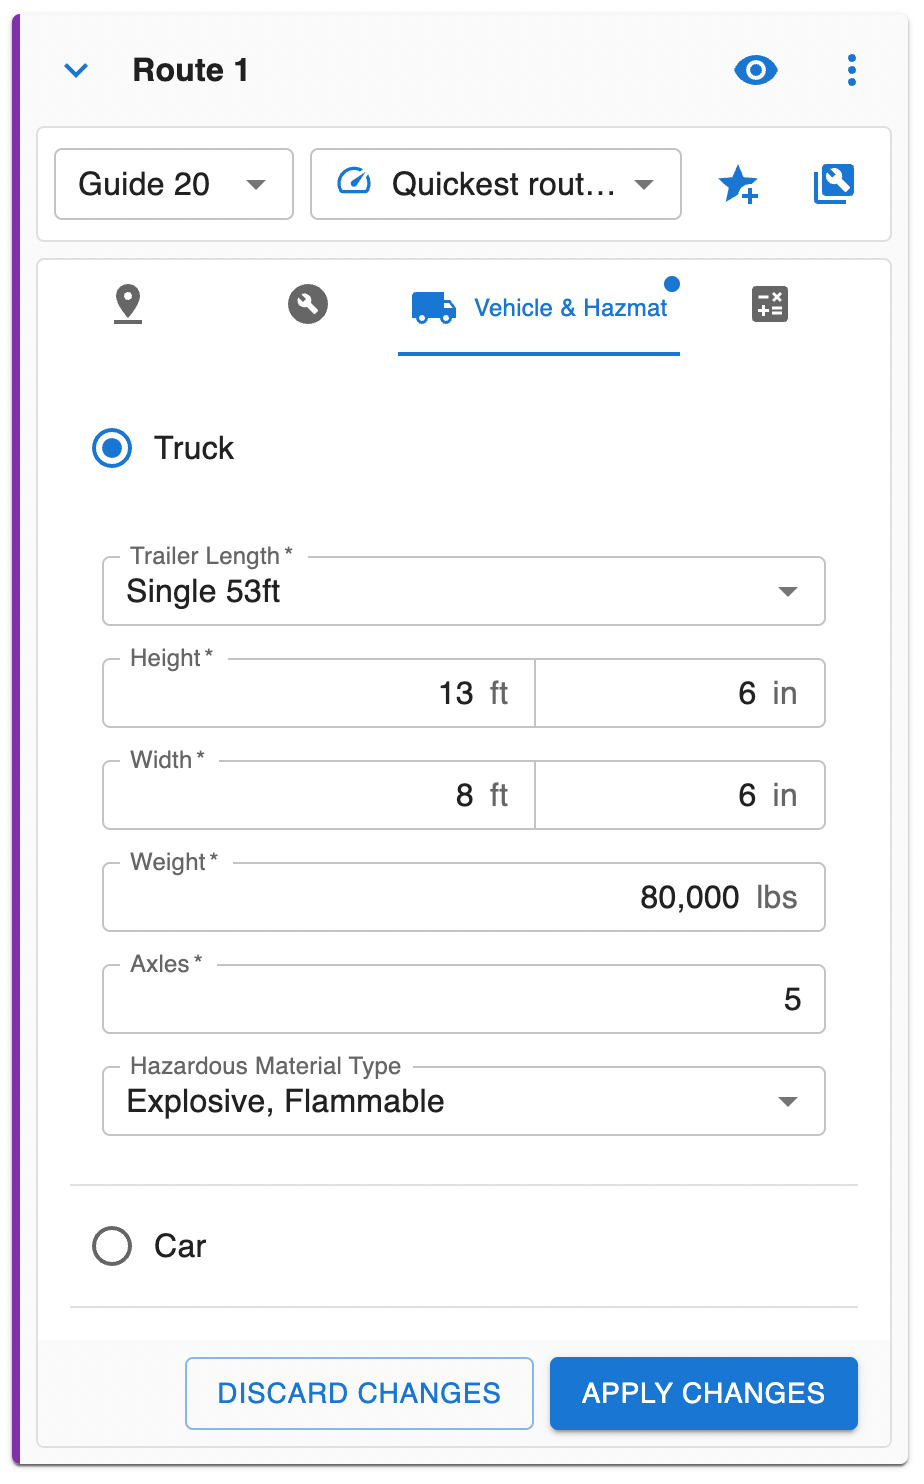Expand the Trailer Length dropdown
The height and width of the screenshot is (1484, 924).
click(462, 591)
